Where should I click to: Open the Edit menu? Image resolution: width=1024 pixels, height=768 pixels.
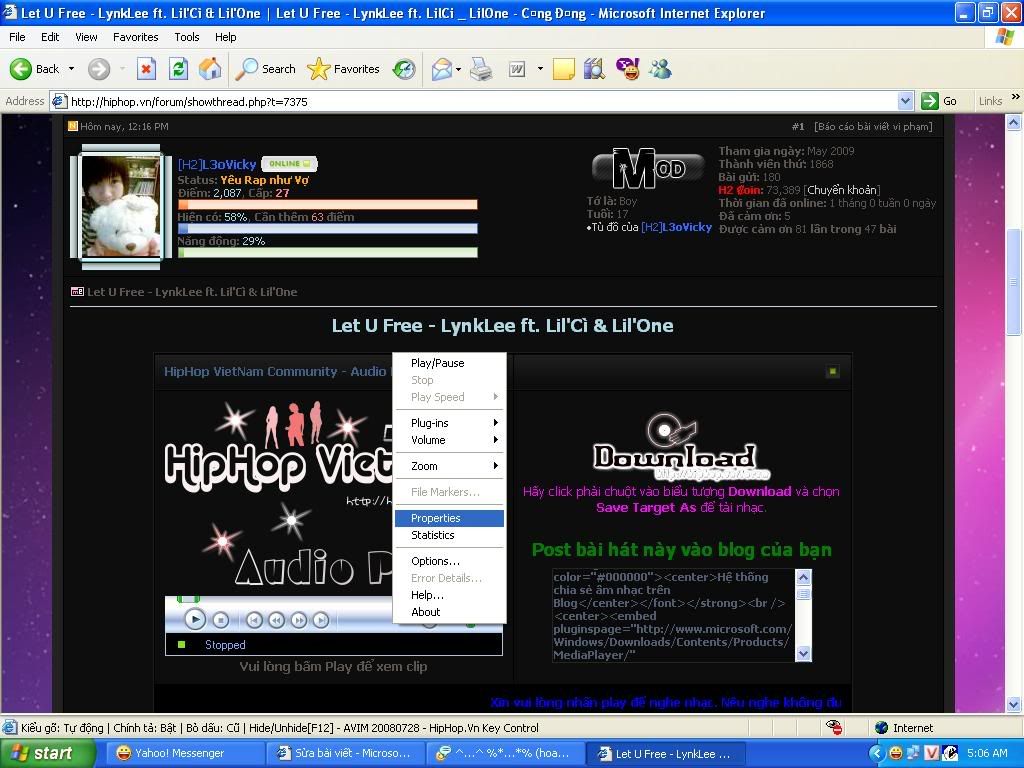[x=50, y=37]
